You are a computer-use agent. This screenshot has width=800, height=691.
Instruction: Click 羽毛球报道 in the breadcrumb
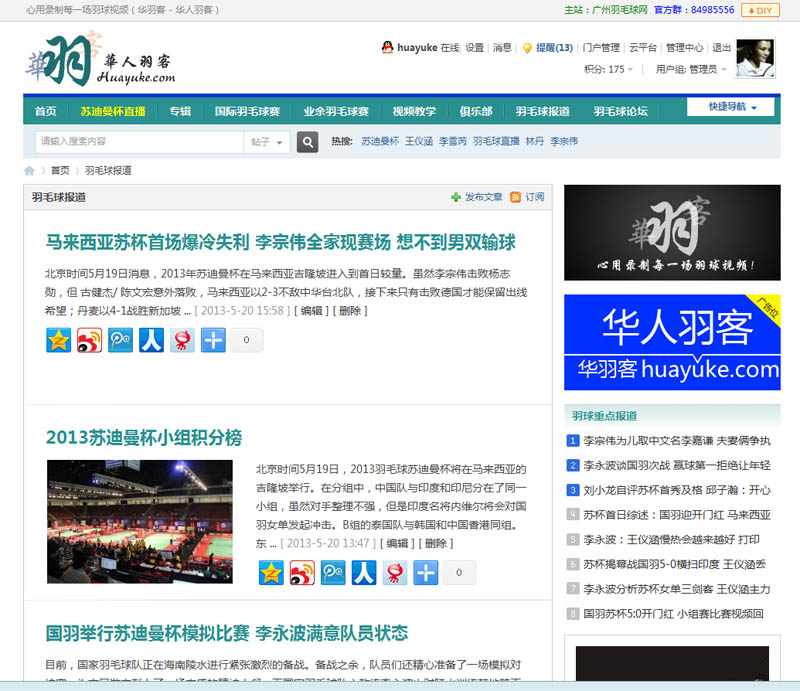click(108, 170)
